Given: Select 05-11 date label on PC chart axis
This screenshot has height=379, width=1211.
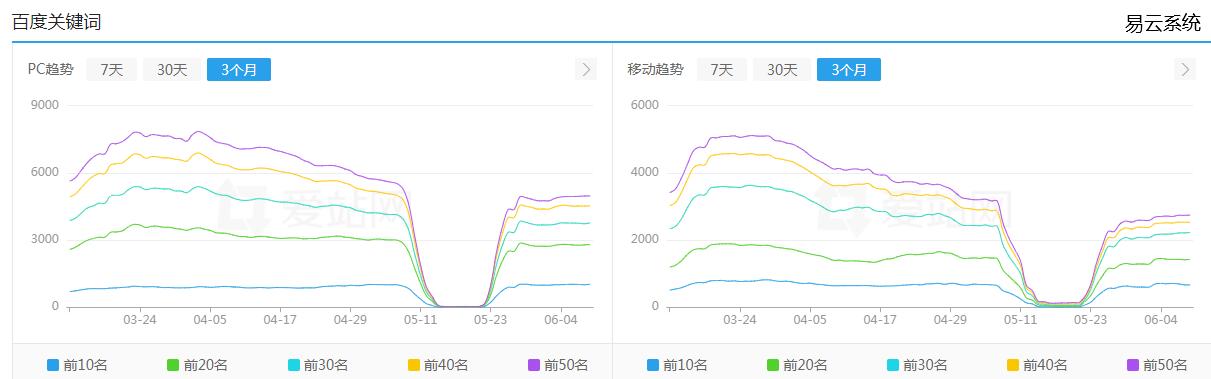Looking at the screenshot, I should pos(421,320).
